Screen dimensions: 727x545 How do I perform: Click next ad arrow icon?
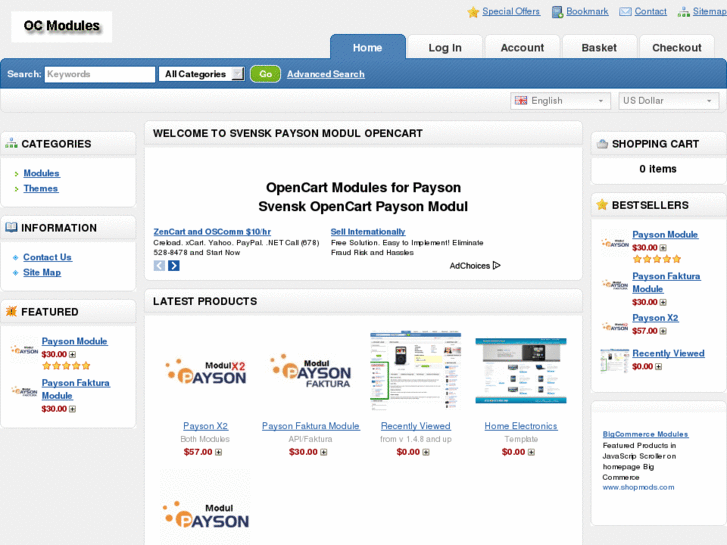point(174,266)
